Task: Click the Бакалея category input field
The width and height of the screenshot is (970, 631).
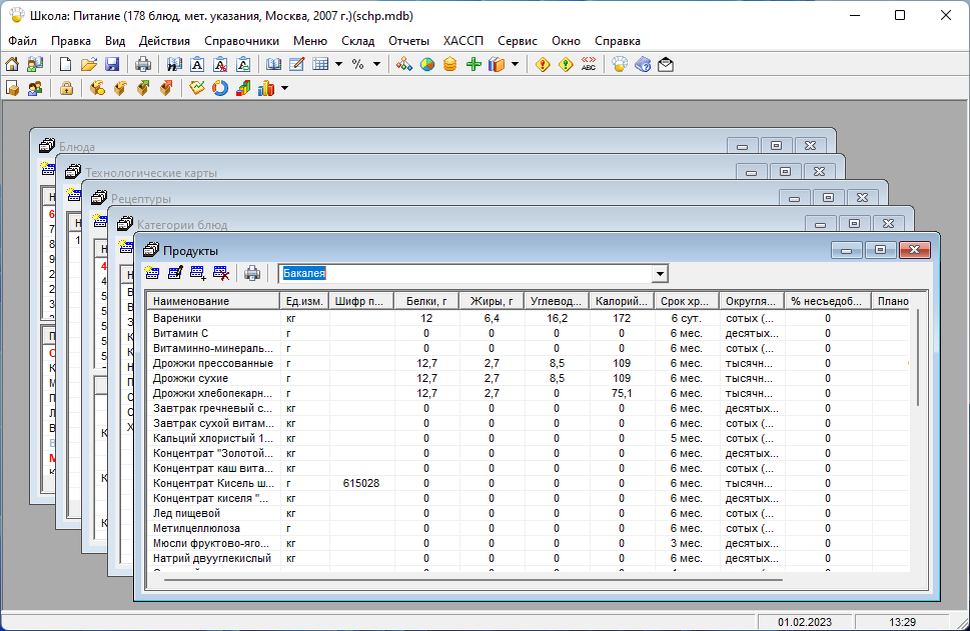Action: tap(465, 273)
